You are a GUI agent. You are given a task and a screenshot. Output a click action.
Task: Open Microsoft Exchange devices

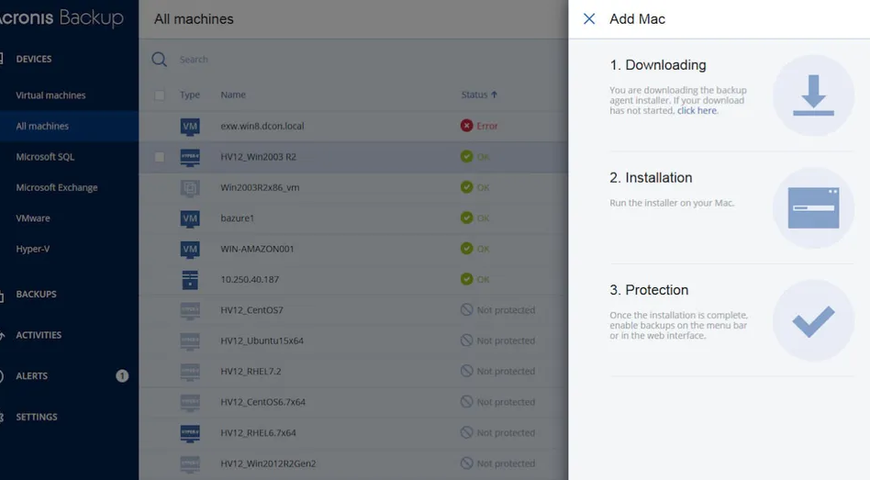(x=57, y=188)
